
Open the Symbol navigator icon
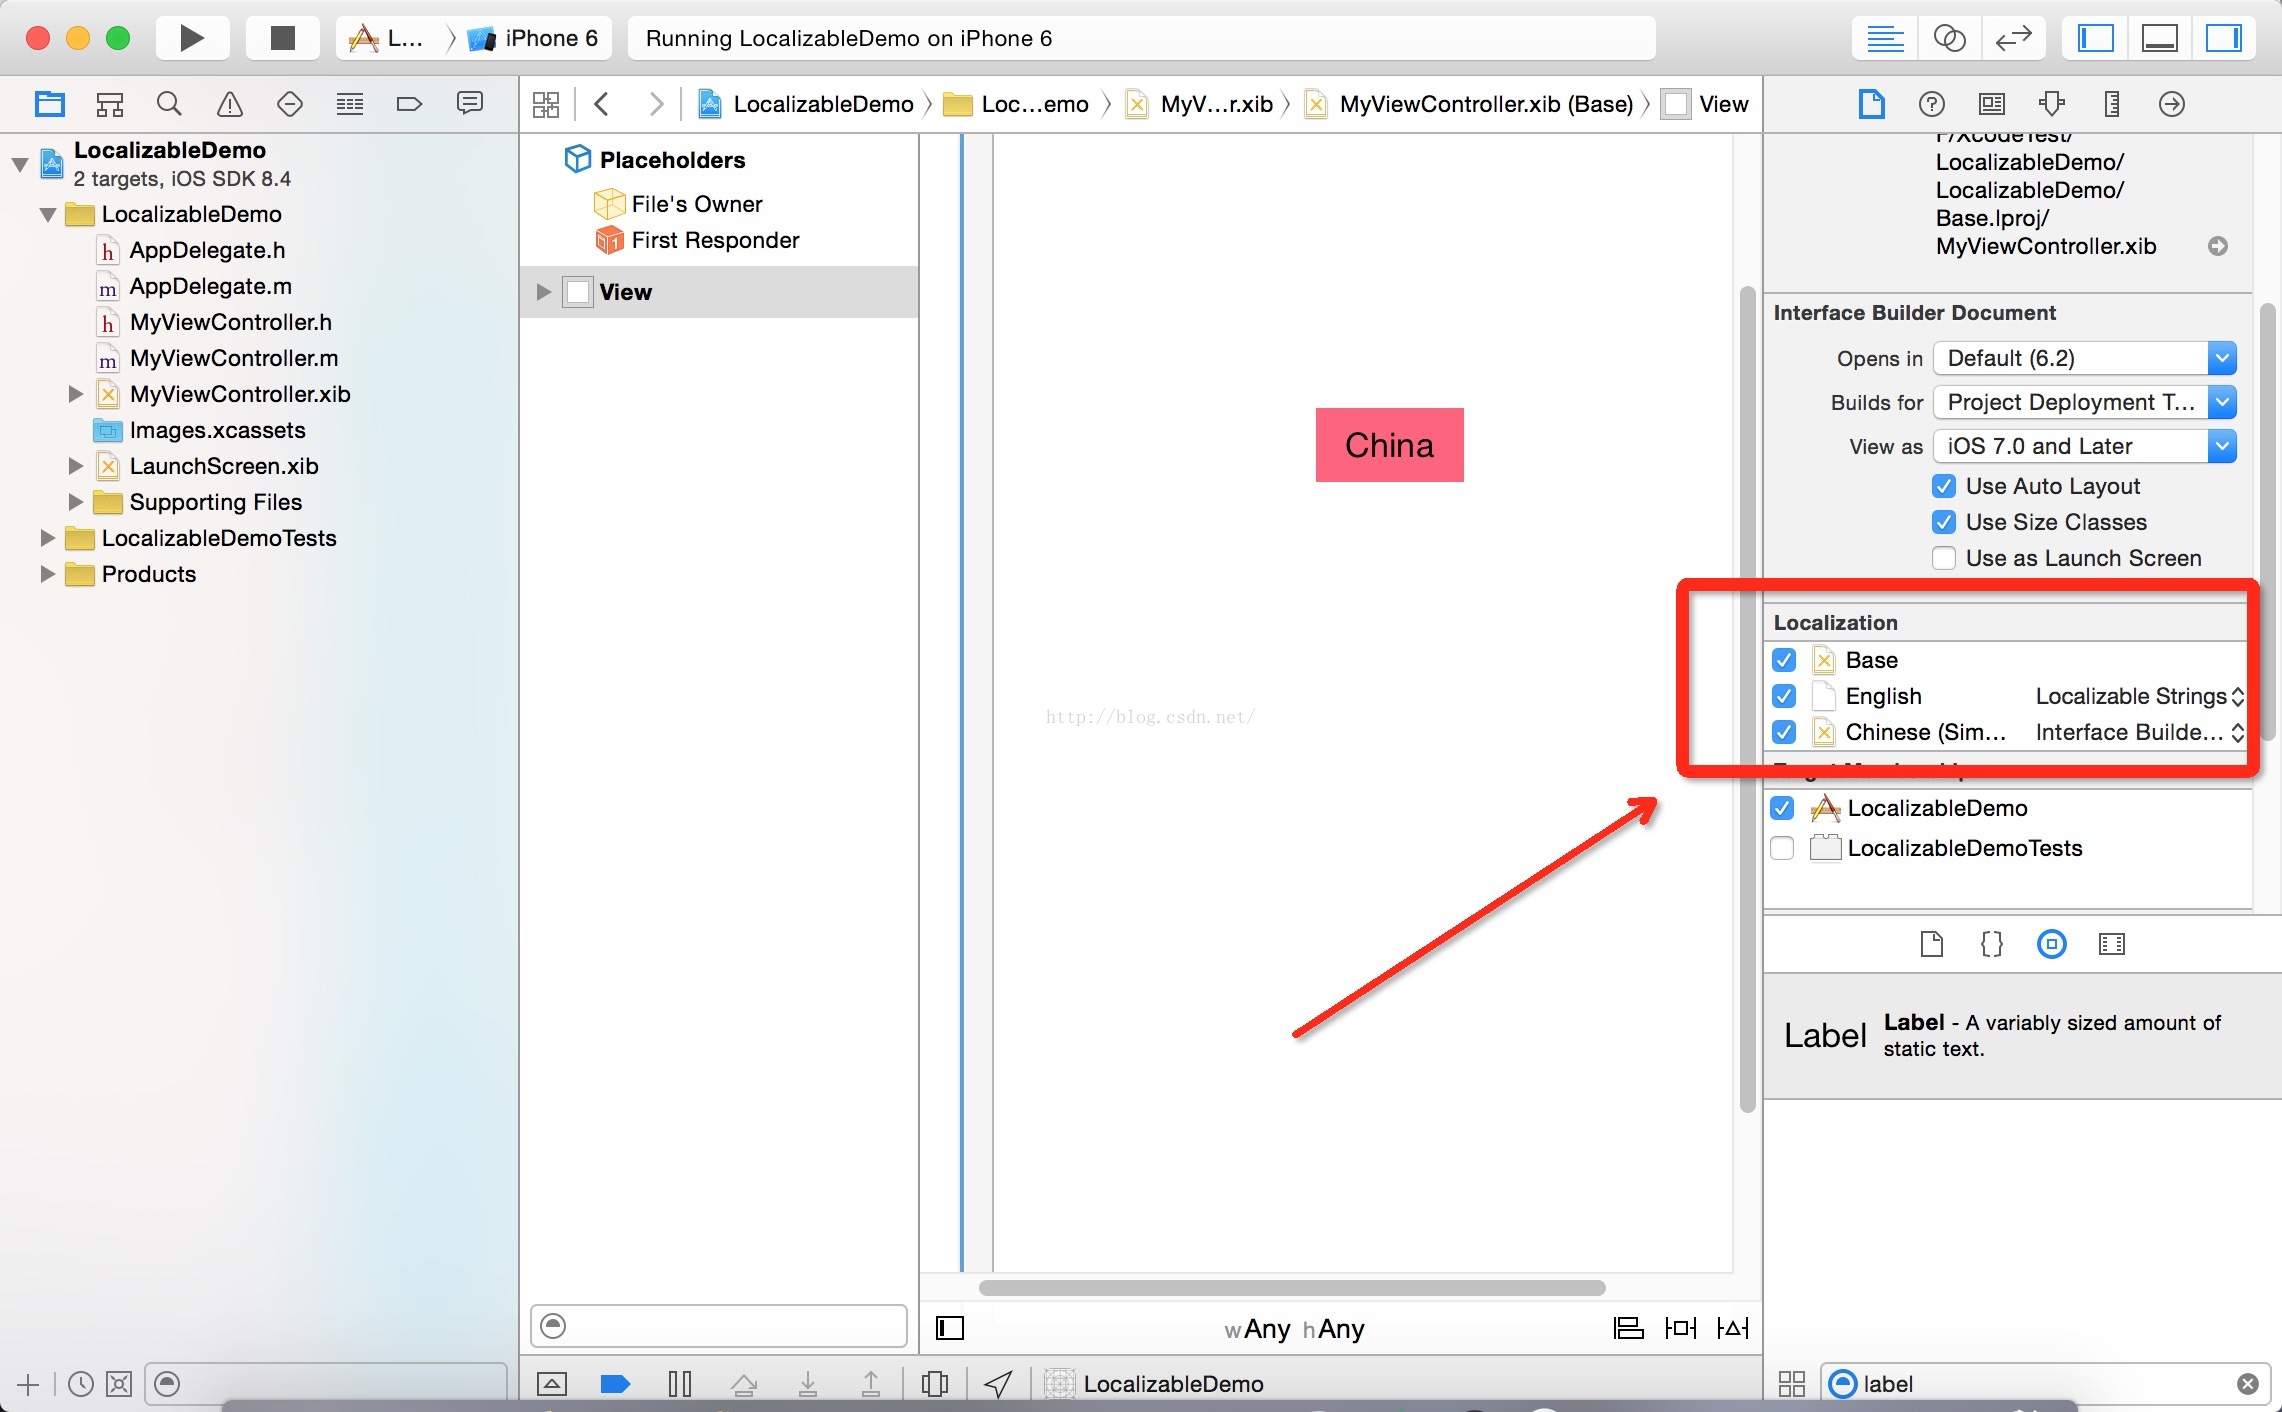[110, 104]
